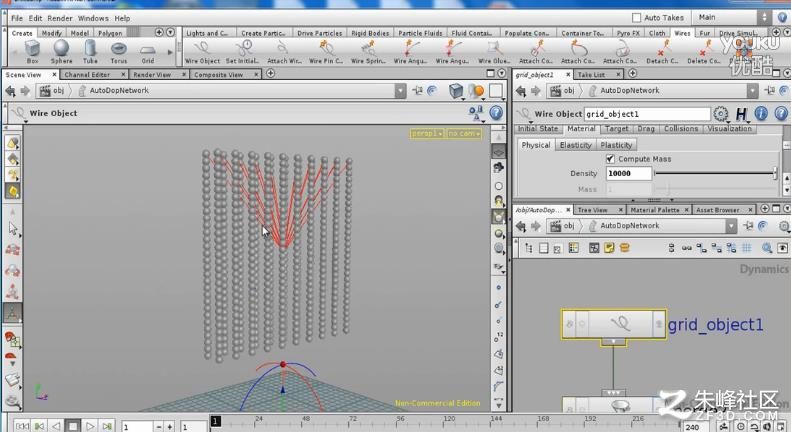
Task: Toggle the Compute Mass checkbox
Action: point(610,159)
